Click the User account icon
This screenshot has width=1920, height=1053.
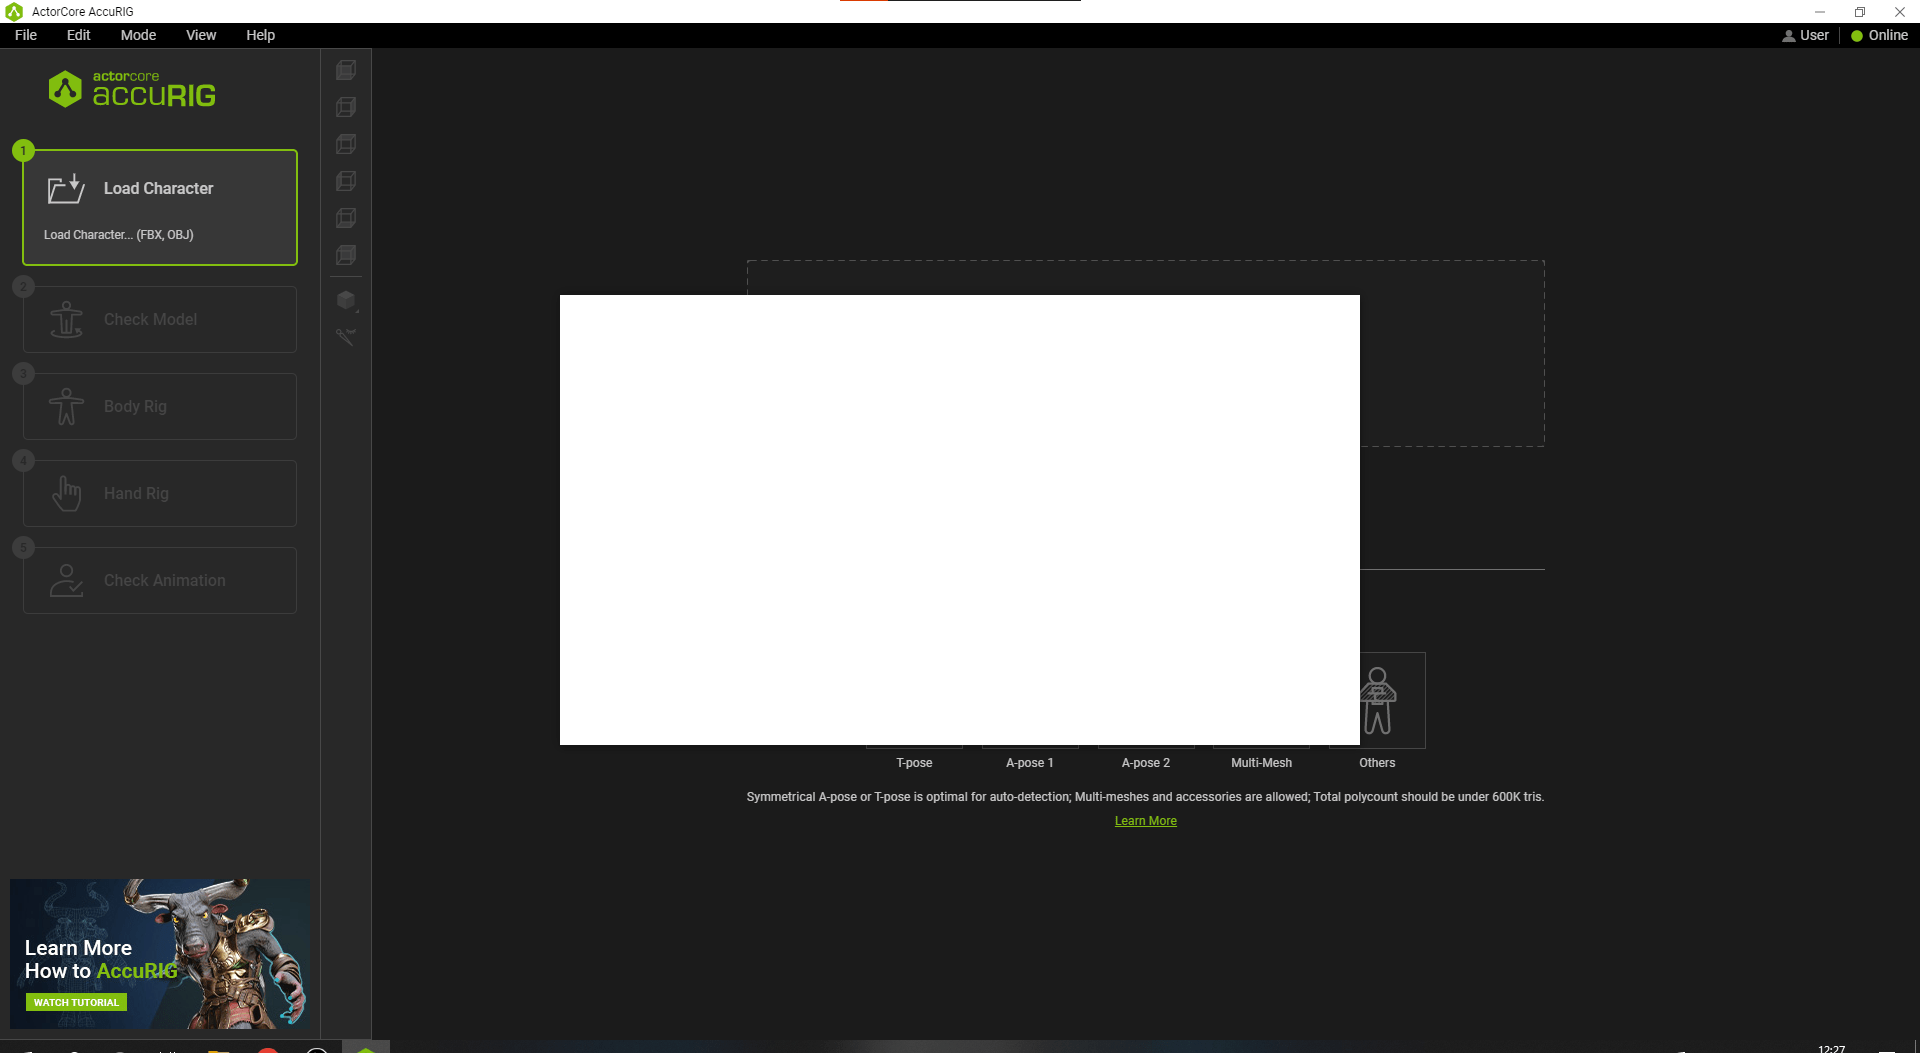(x=1790, y=35)
